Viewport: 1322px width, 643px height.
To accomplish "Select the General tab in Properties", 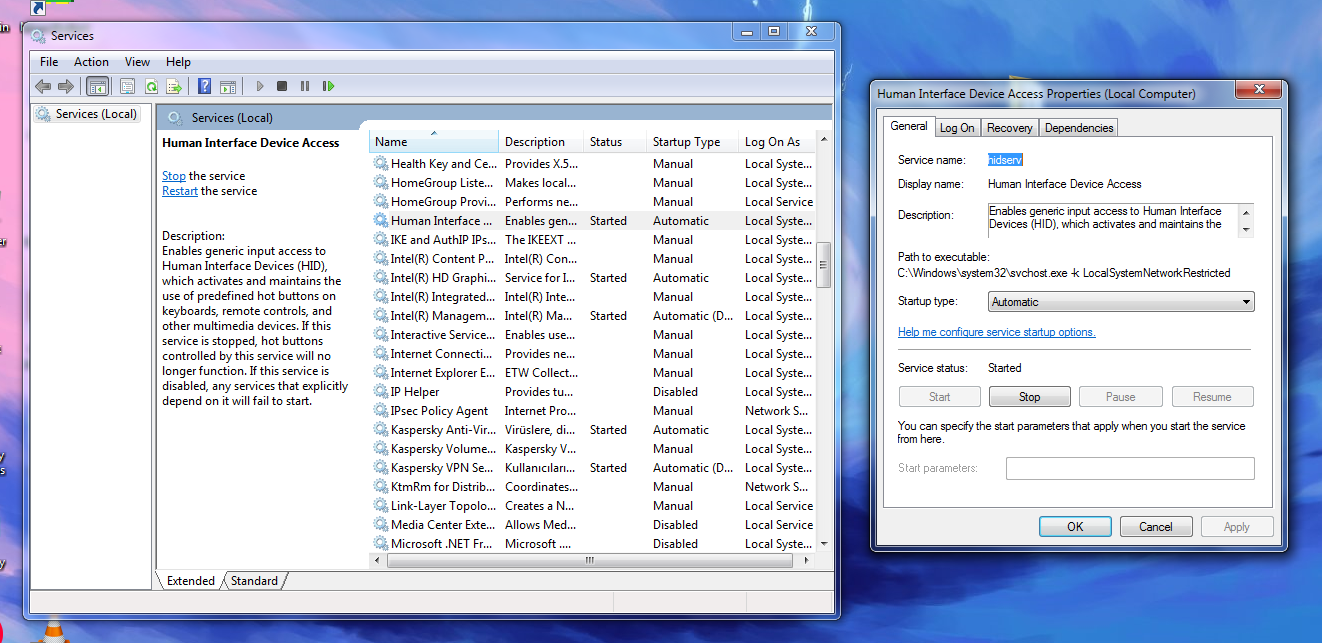I will 909,126.
